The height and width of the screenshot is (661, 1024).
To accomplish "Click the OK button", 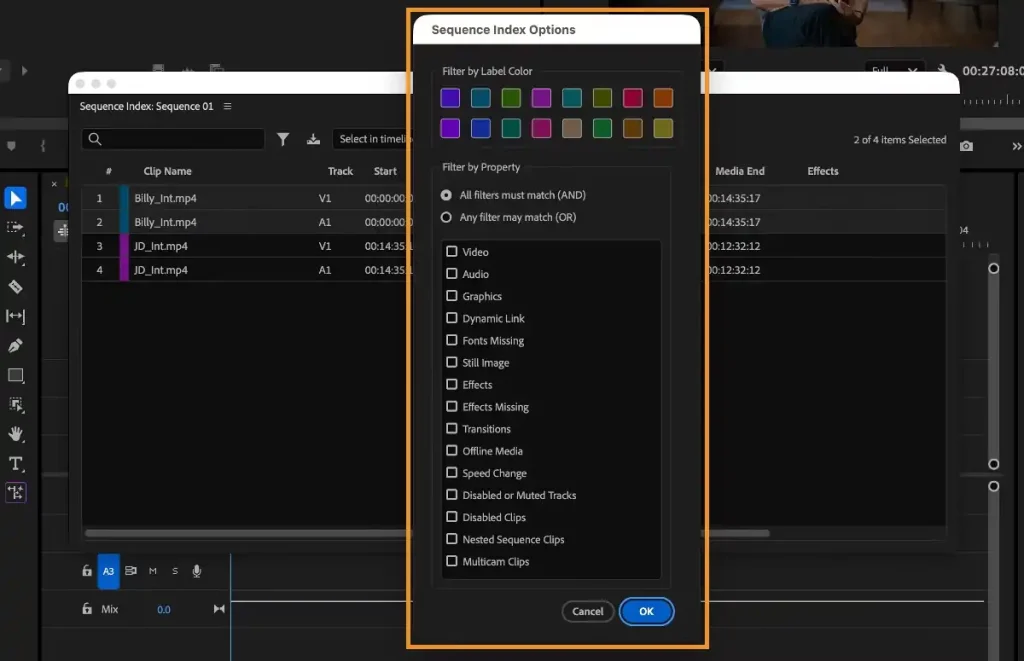I will (646, 611).
